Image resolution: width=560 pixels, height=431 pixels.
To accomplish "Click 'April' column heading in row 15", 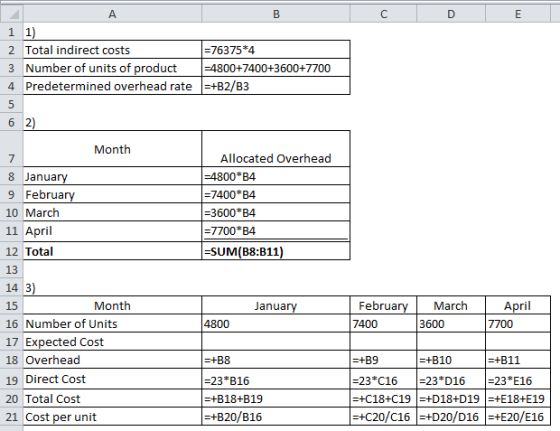I will click(x=518, y=306).
